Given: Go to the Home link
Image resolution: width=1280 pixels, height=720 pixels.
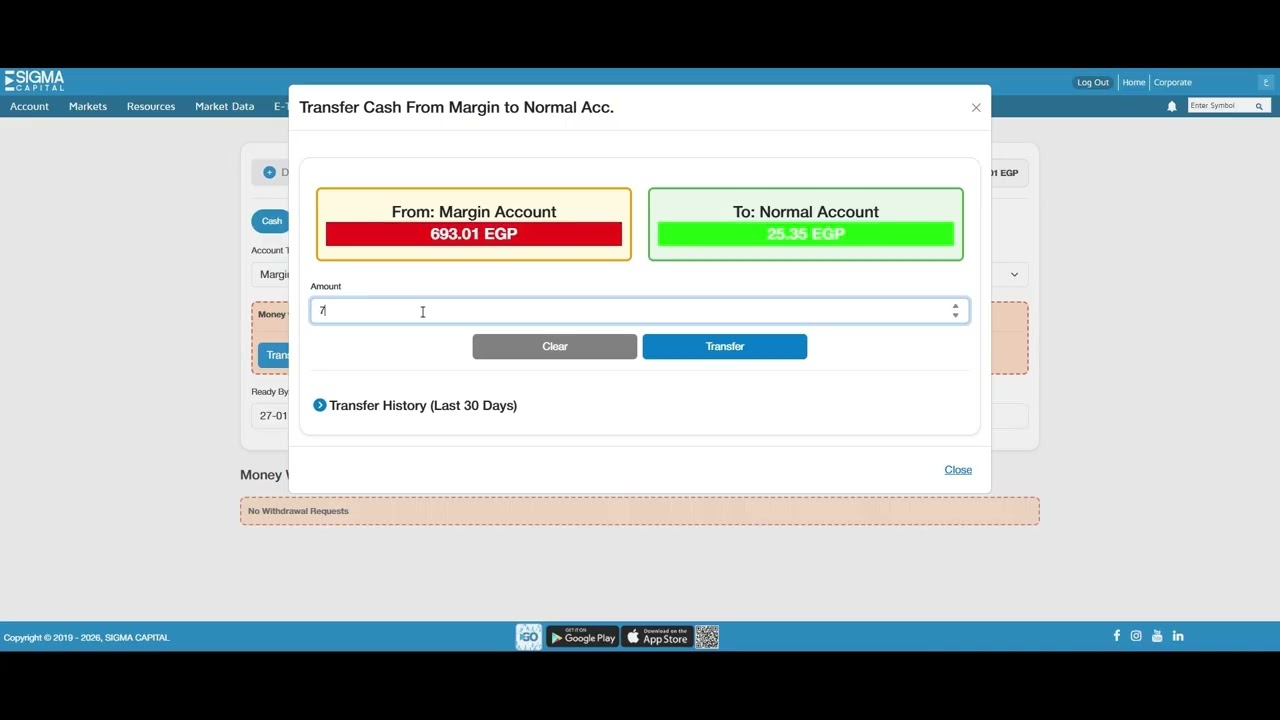Looking at the screenshot, I should click(x=1133, y=82).
